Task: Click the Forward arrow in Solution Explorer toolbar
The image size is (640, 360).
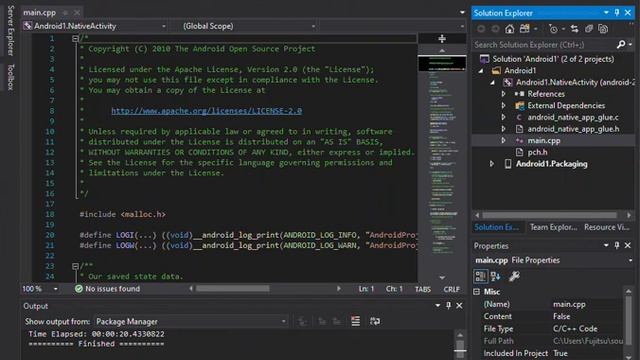Action: tap(495, 29)
